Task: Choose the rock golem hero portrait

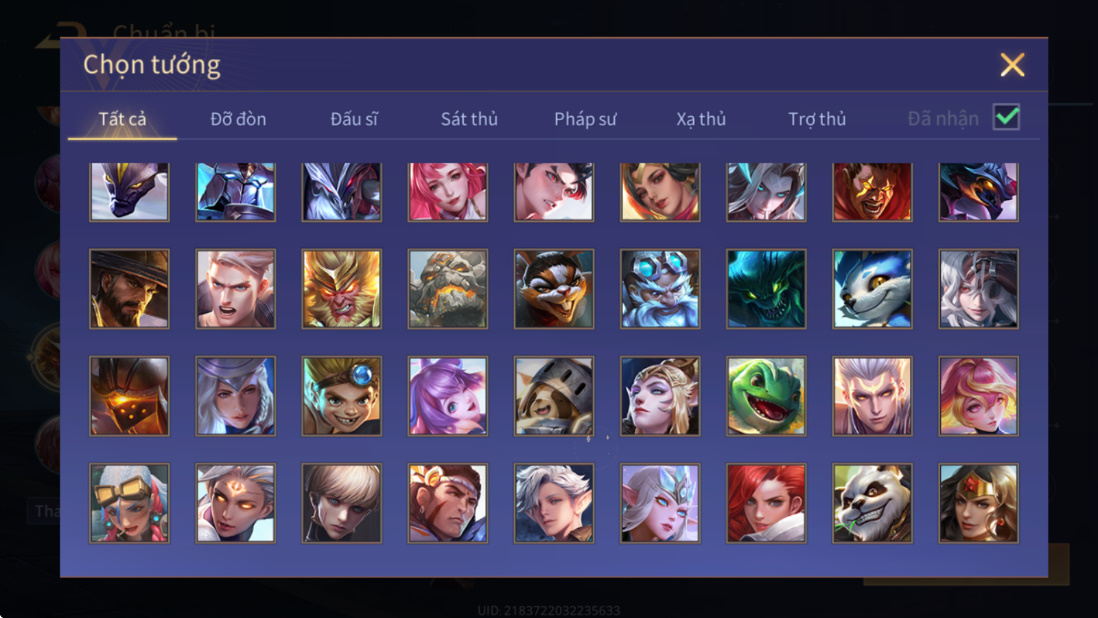Action: point(448,289)
